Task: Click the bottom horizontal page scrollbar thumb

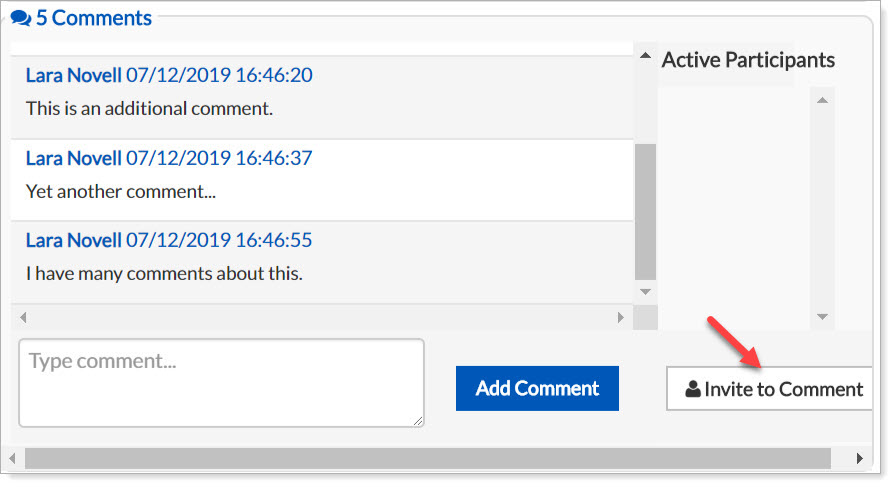Action: point(428,458)
